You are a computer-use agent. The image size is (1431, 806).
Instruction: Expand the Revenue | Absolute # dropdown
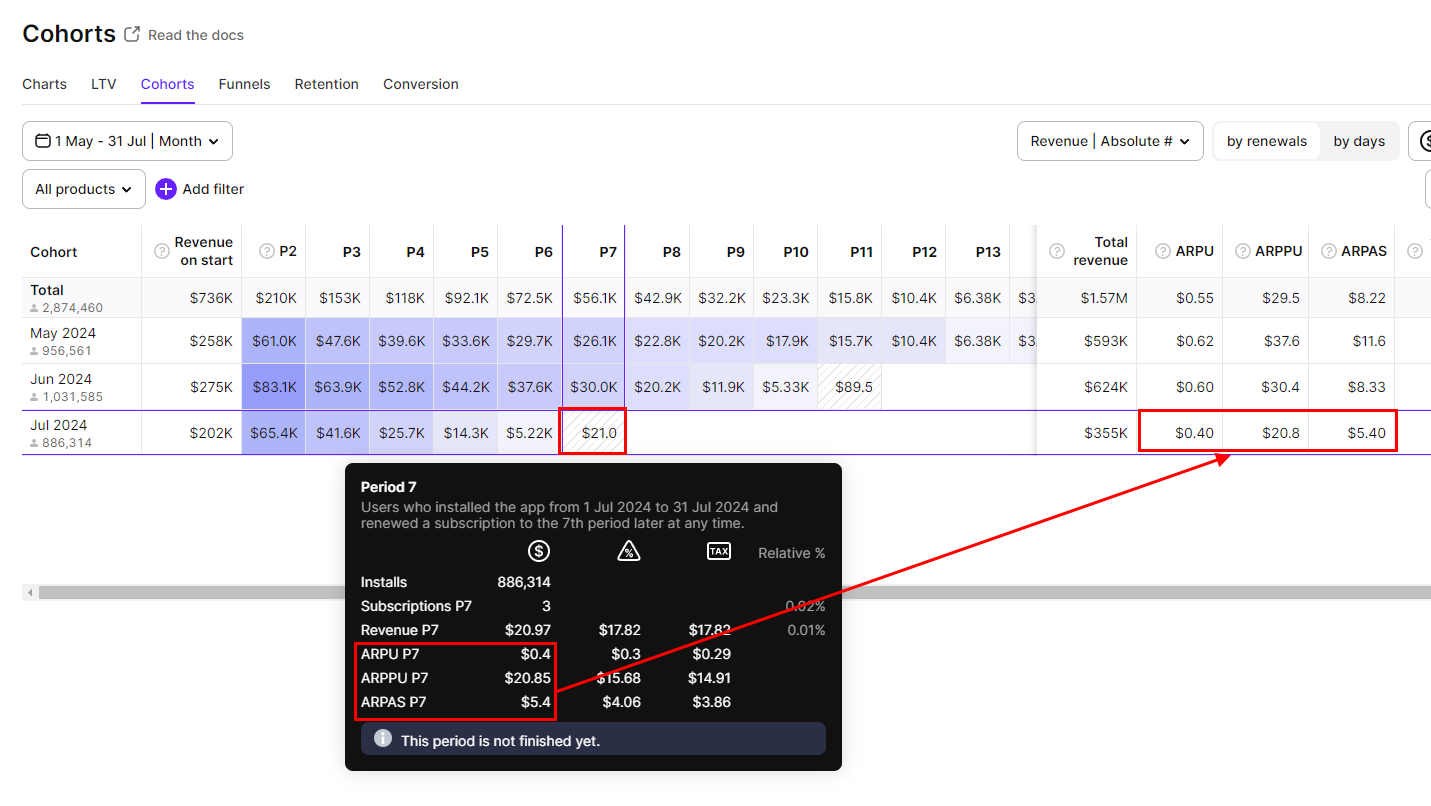click(x=1110, y=141)
